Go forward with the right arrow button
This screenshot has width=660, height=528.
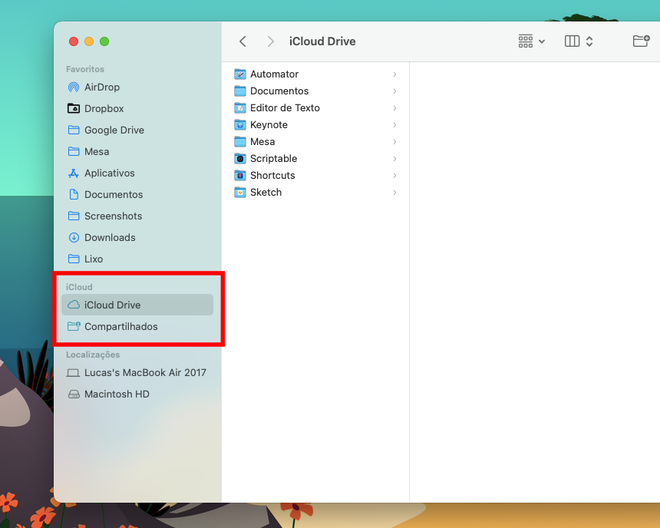pyautogui.click(x=271, y=41)
